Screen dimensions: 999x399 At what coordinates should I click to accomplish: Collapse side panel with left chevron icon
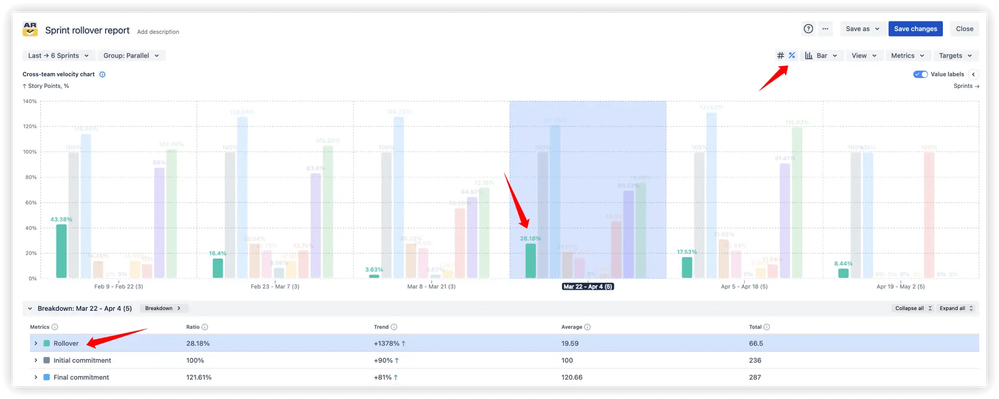(x=974, y=75)
